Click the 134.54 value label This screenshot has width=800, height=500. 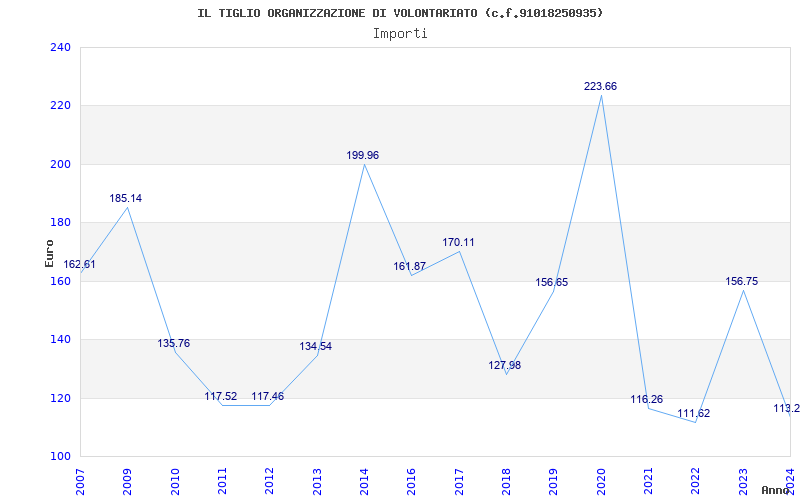[315, 346]
